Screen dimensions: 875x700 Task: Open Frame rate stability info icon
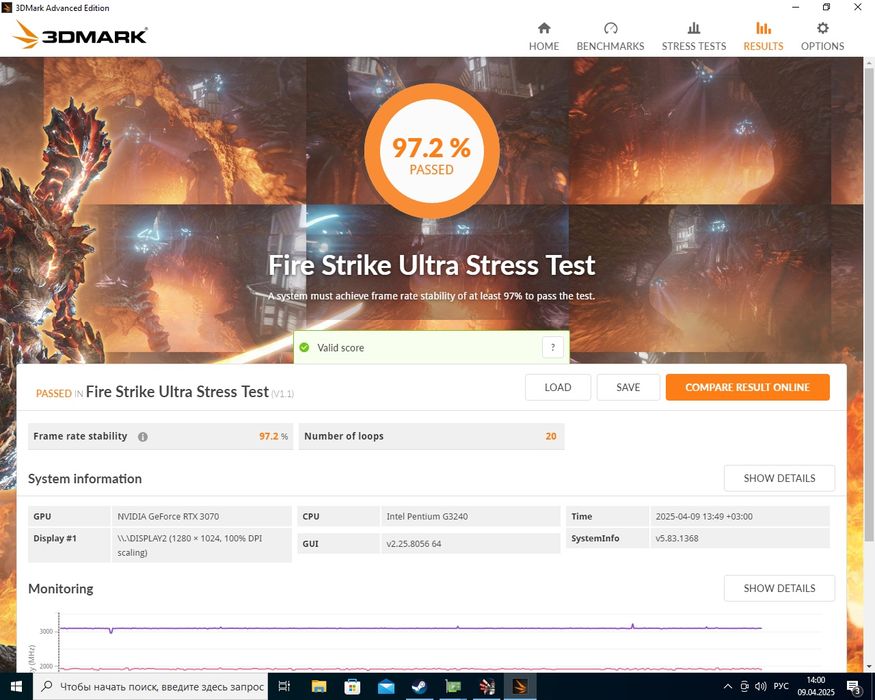coord(143,437)
